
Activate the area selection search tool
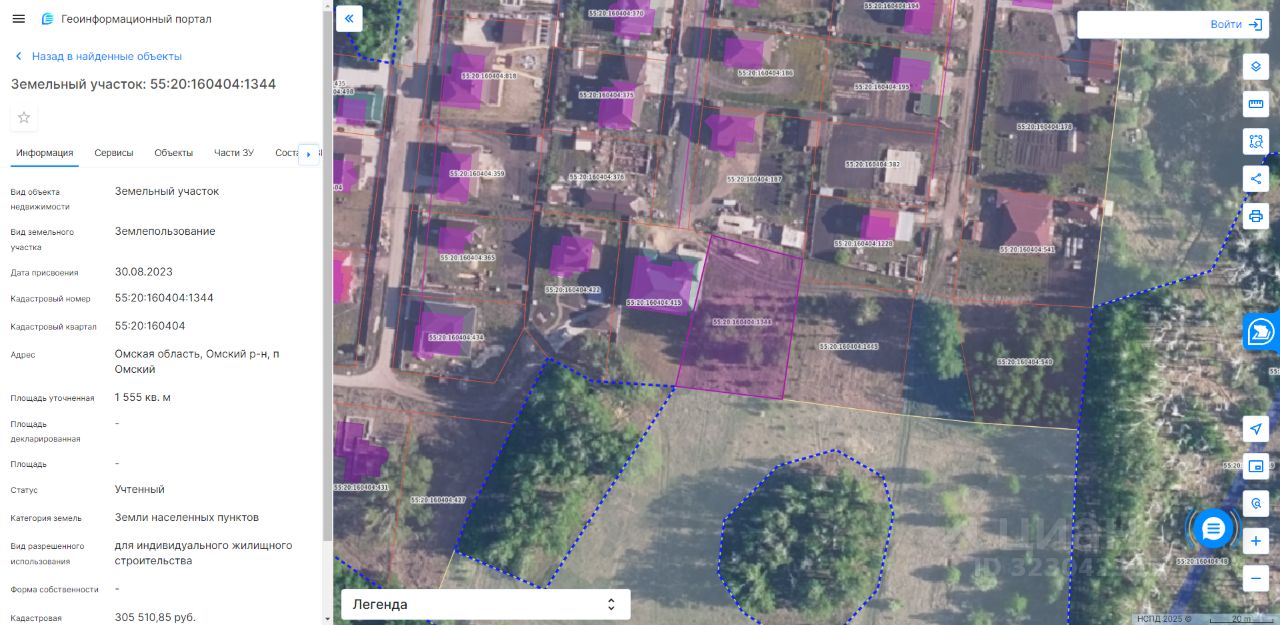[1256, 141]
